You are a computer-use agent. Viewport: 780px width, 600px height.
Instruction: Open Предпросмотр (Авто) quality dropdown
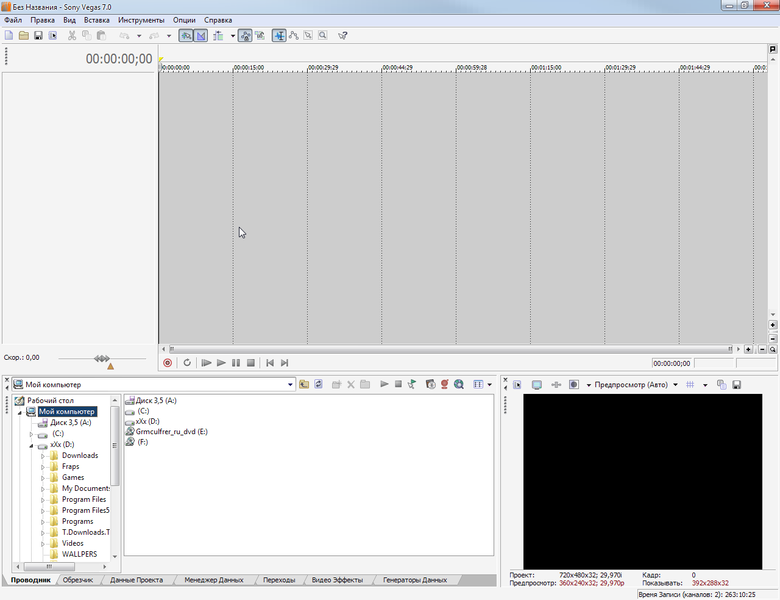[x=676, y=385]
